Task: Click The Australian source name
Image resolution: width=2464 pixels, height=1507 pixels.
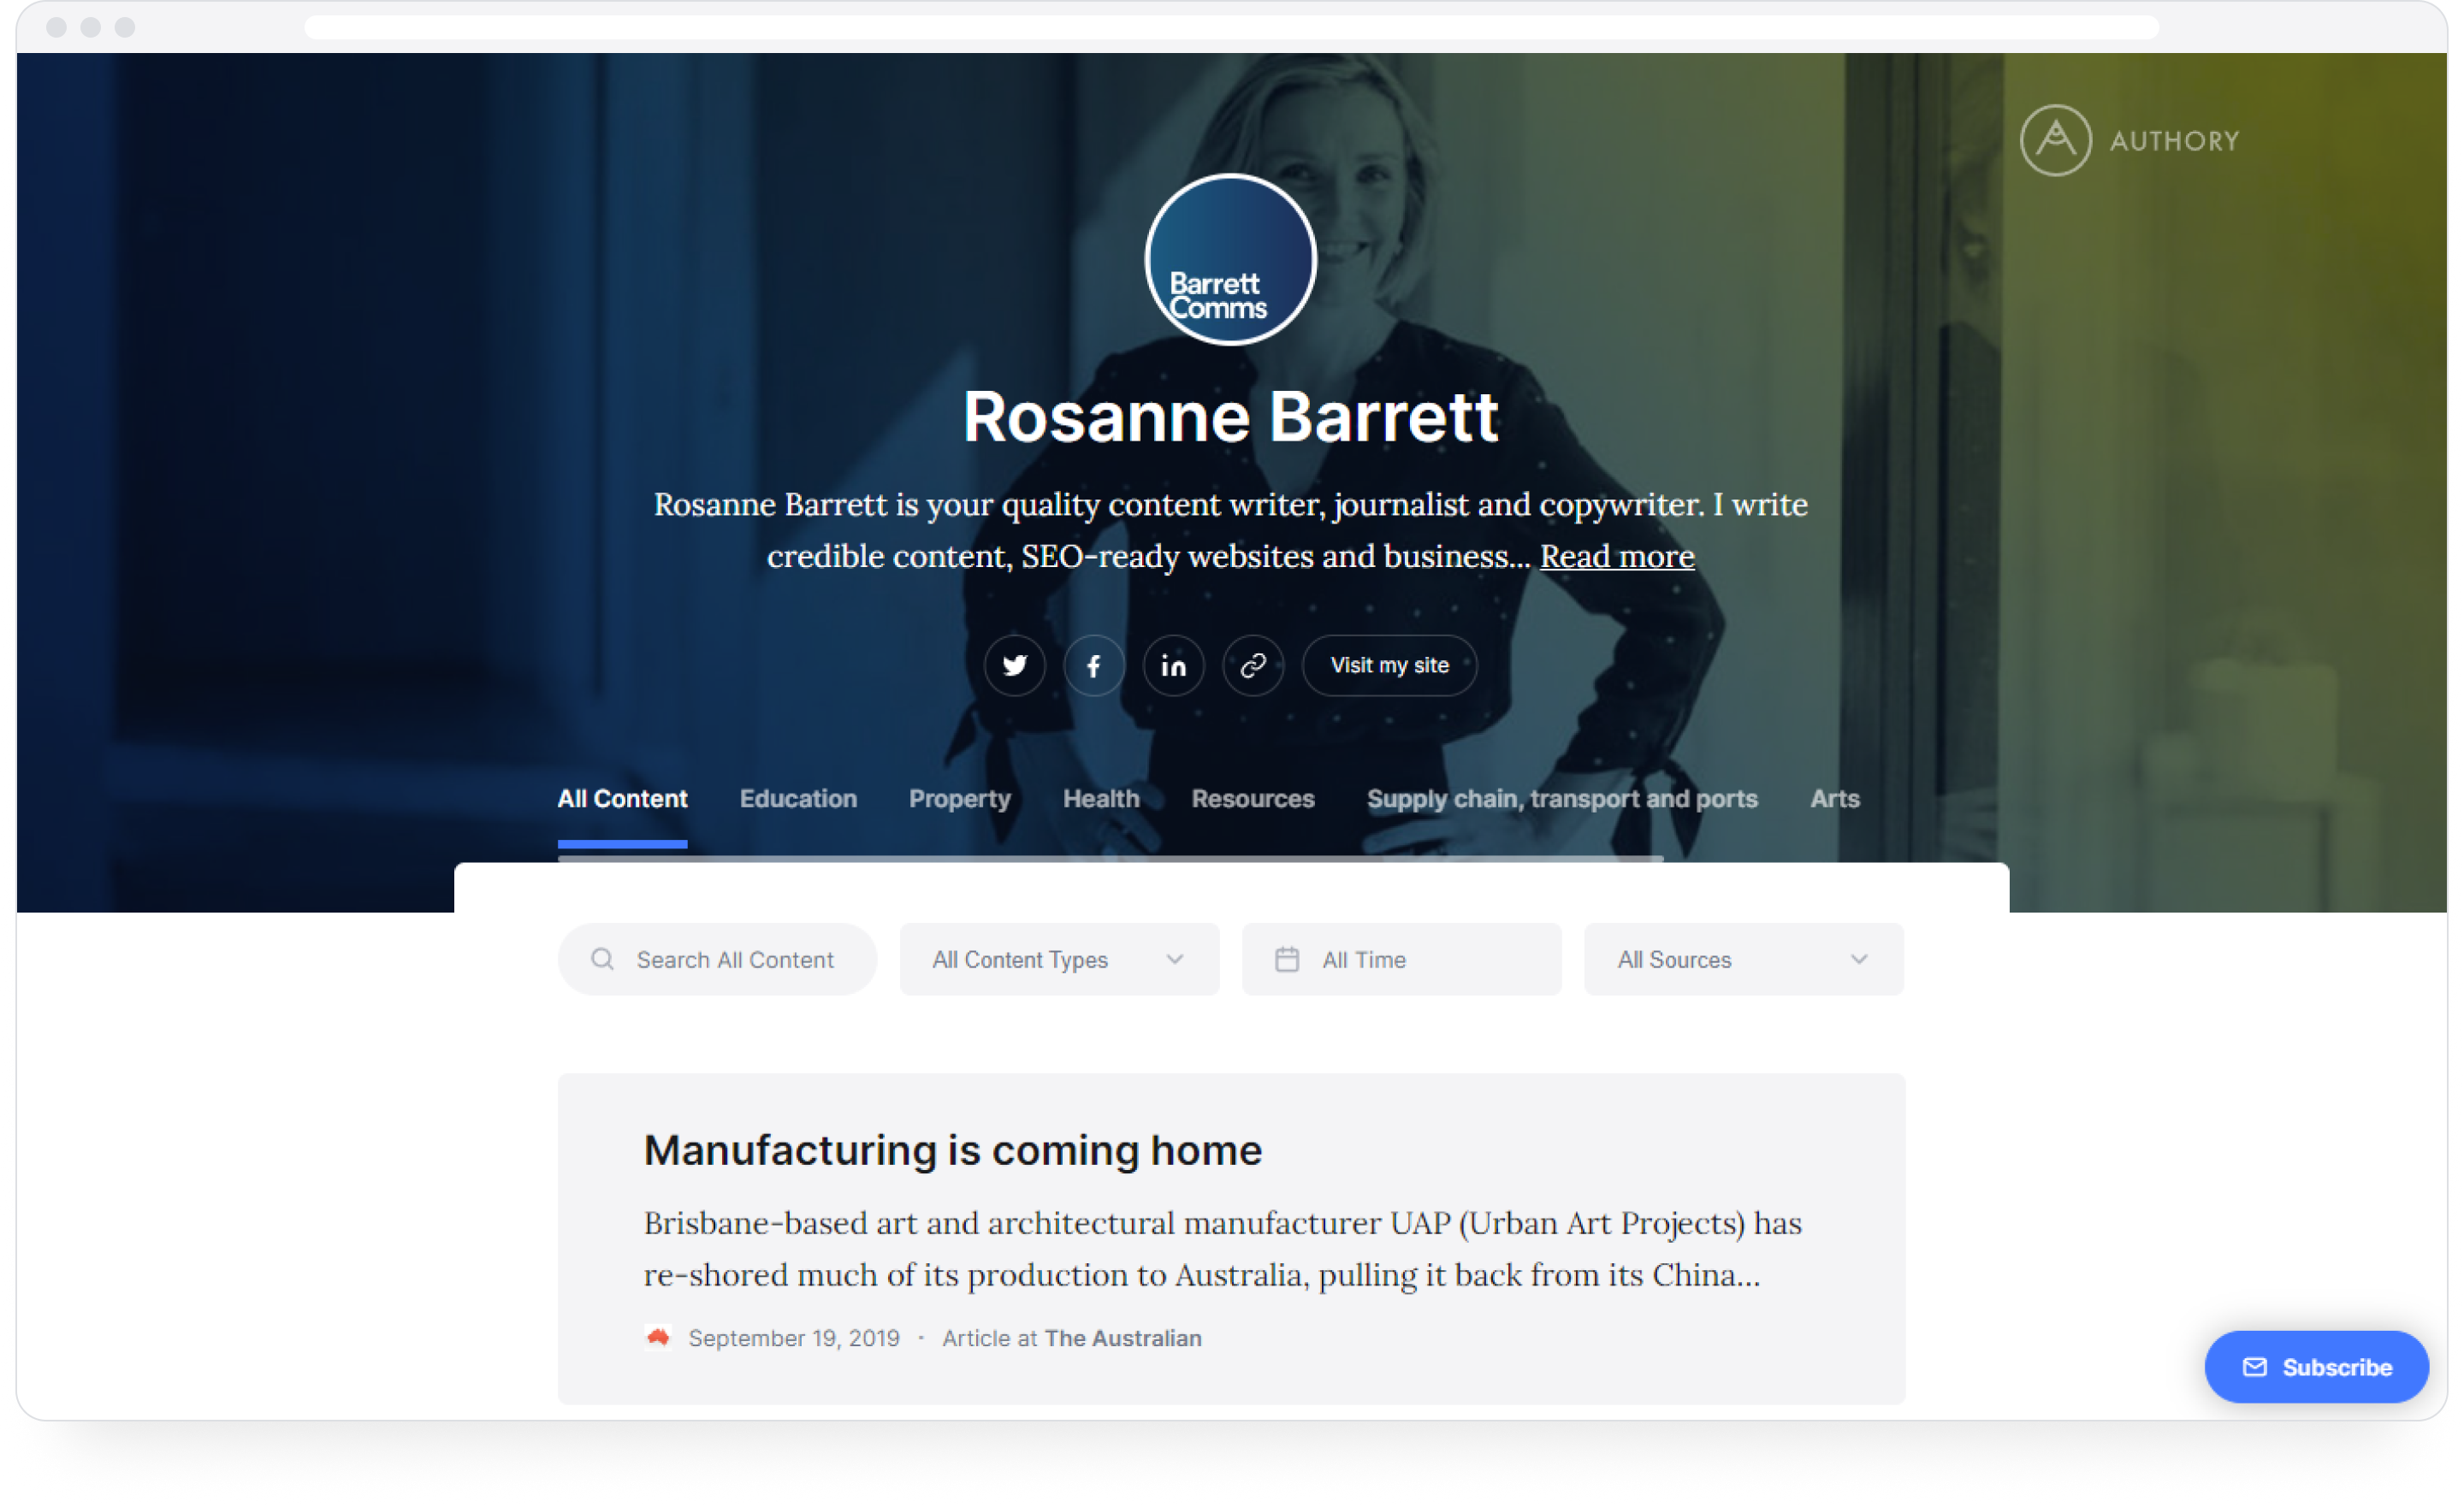Action: pyautogui.click(x=1122, y=1338)
